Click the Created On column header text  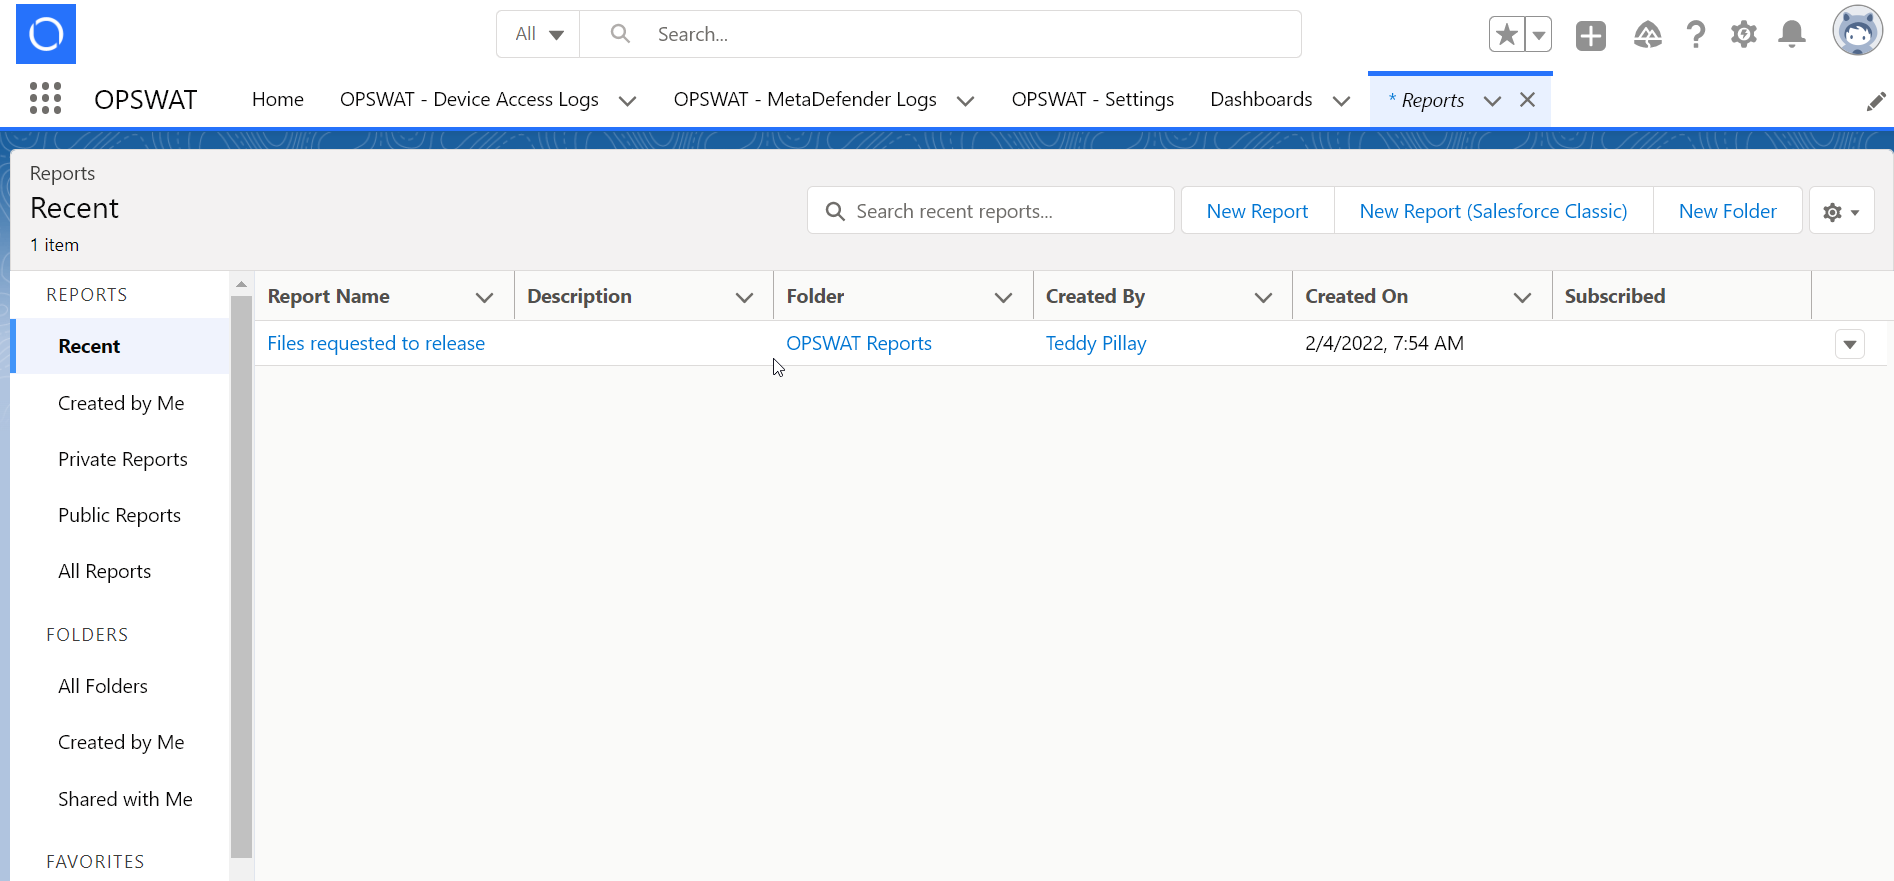[1356, 296]
